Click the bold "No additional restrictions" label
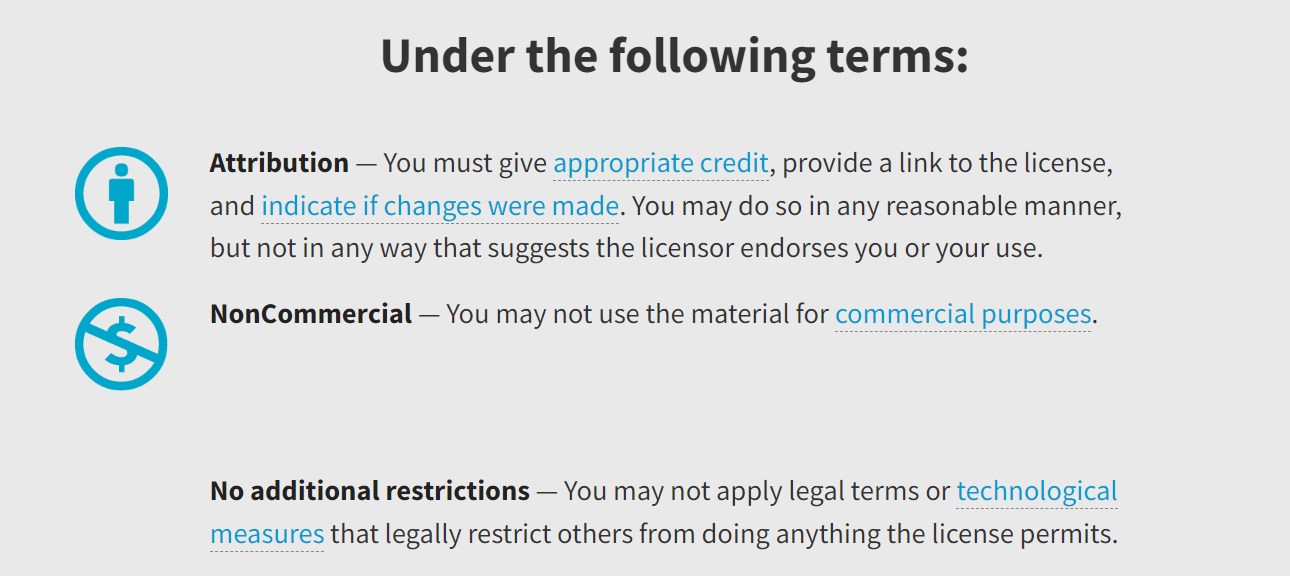This screenshot has width=1290, height=576. (x=370, y=491)
